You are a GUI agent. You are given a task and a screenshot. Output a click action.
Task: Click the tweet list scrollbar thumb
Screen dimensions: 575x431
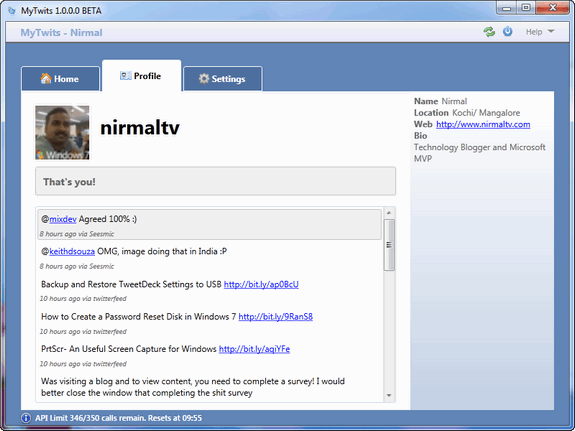(389, 245)
